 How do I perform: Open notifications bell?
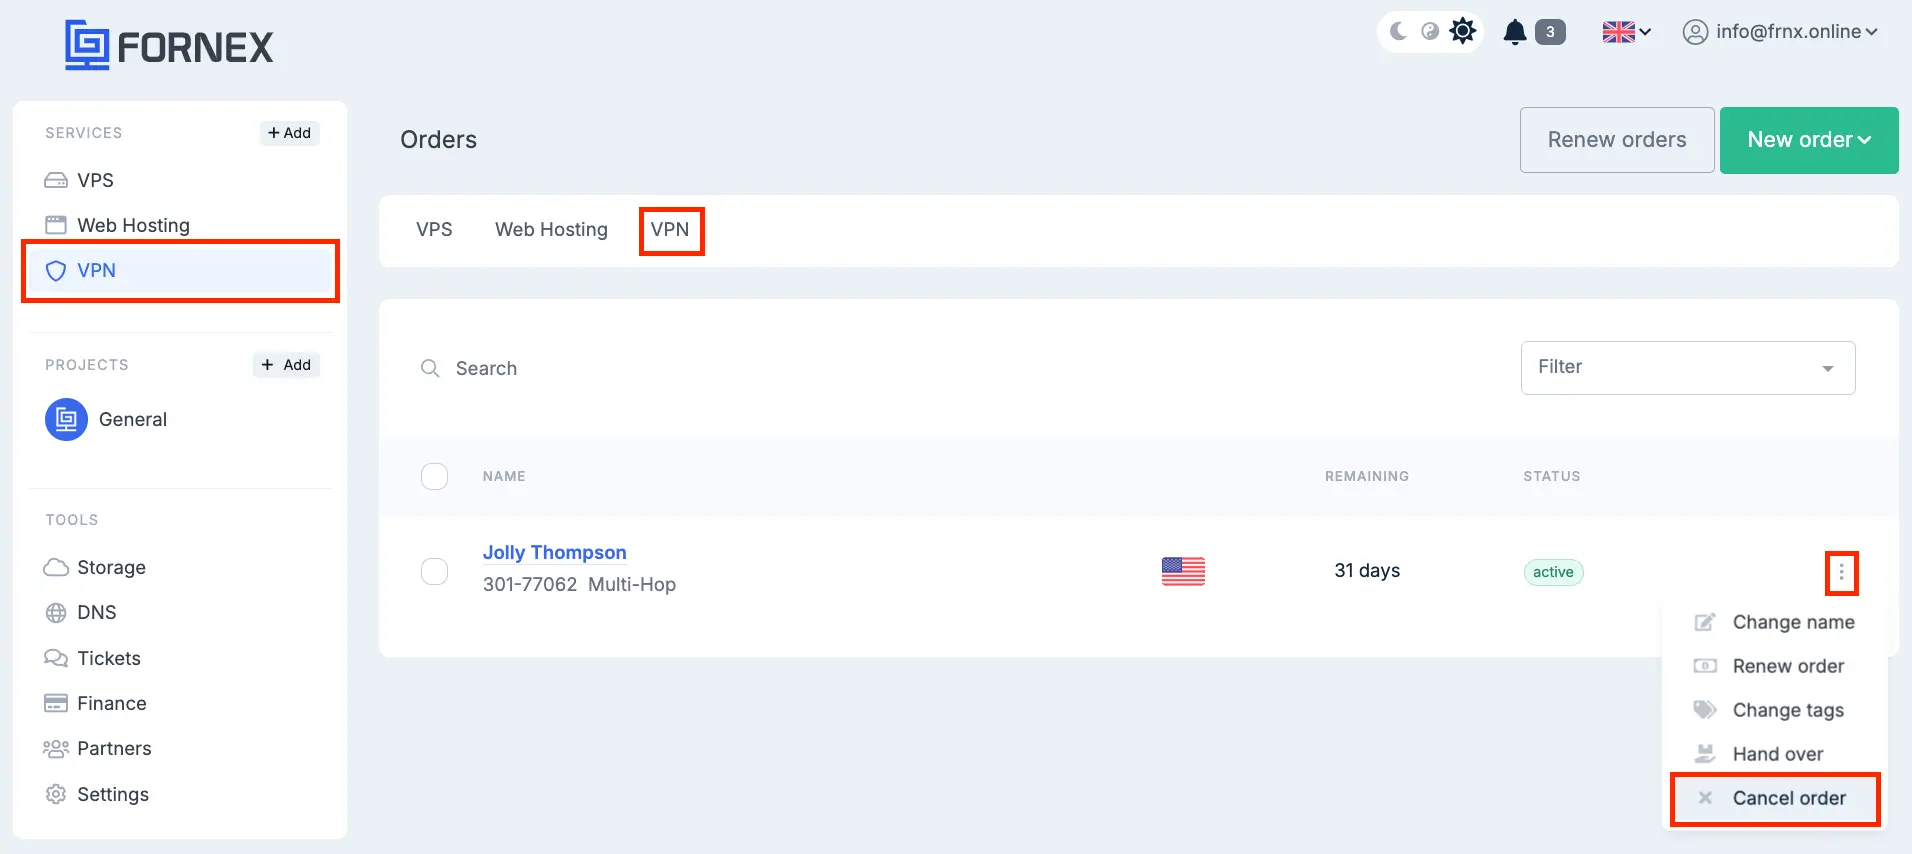coord(1515,32)
